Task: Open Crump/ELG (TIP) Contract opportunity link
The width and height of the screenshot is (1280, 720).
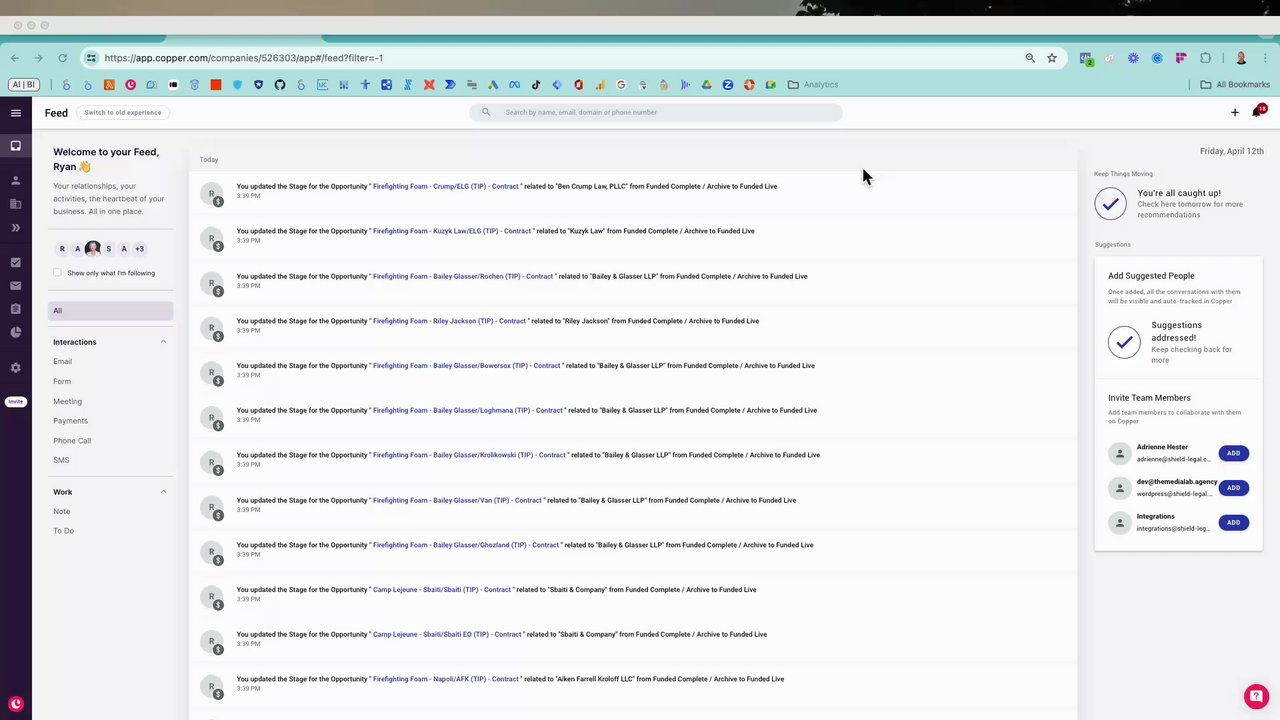Action: 446,187
